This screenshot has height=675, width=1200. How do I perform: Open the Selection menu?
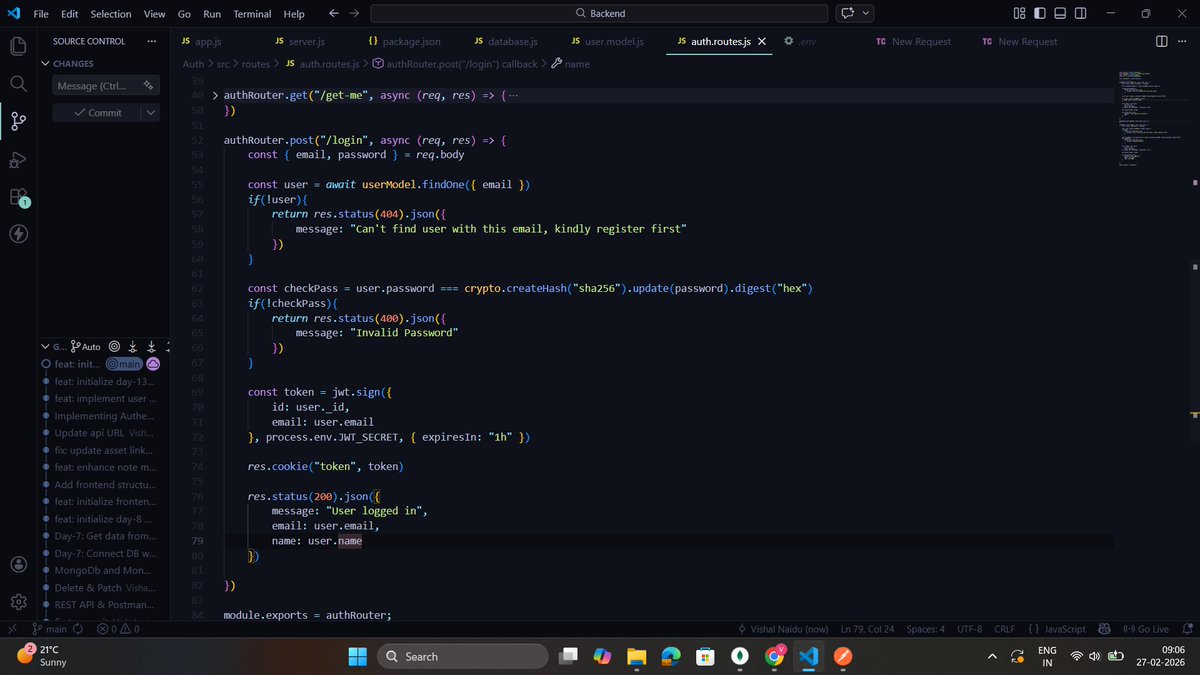pos(110,14)
